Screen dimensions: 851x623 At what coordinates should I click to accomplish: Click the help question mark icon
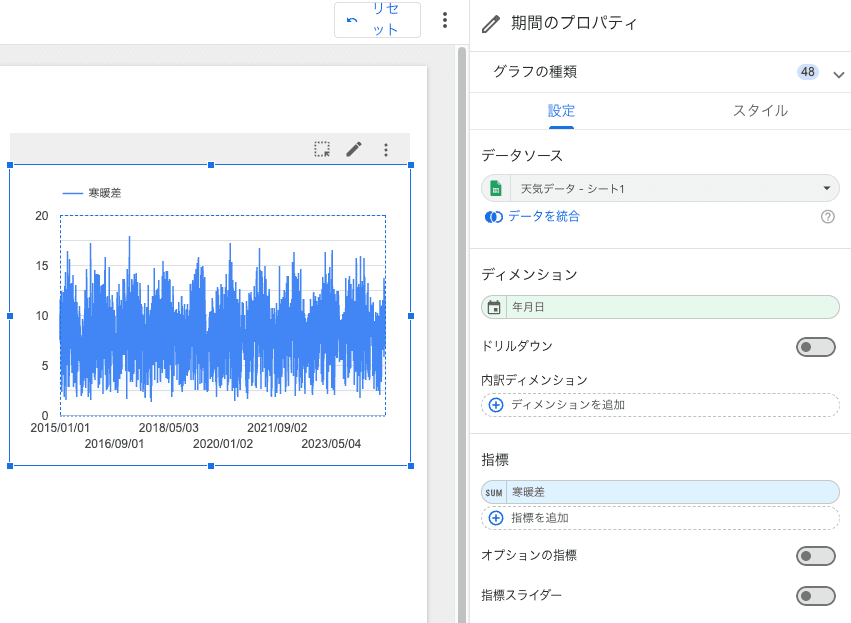(x=827, y=216)
